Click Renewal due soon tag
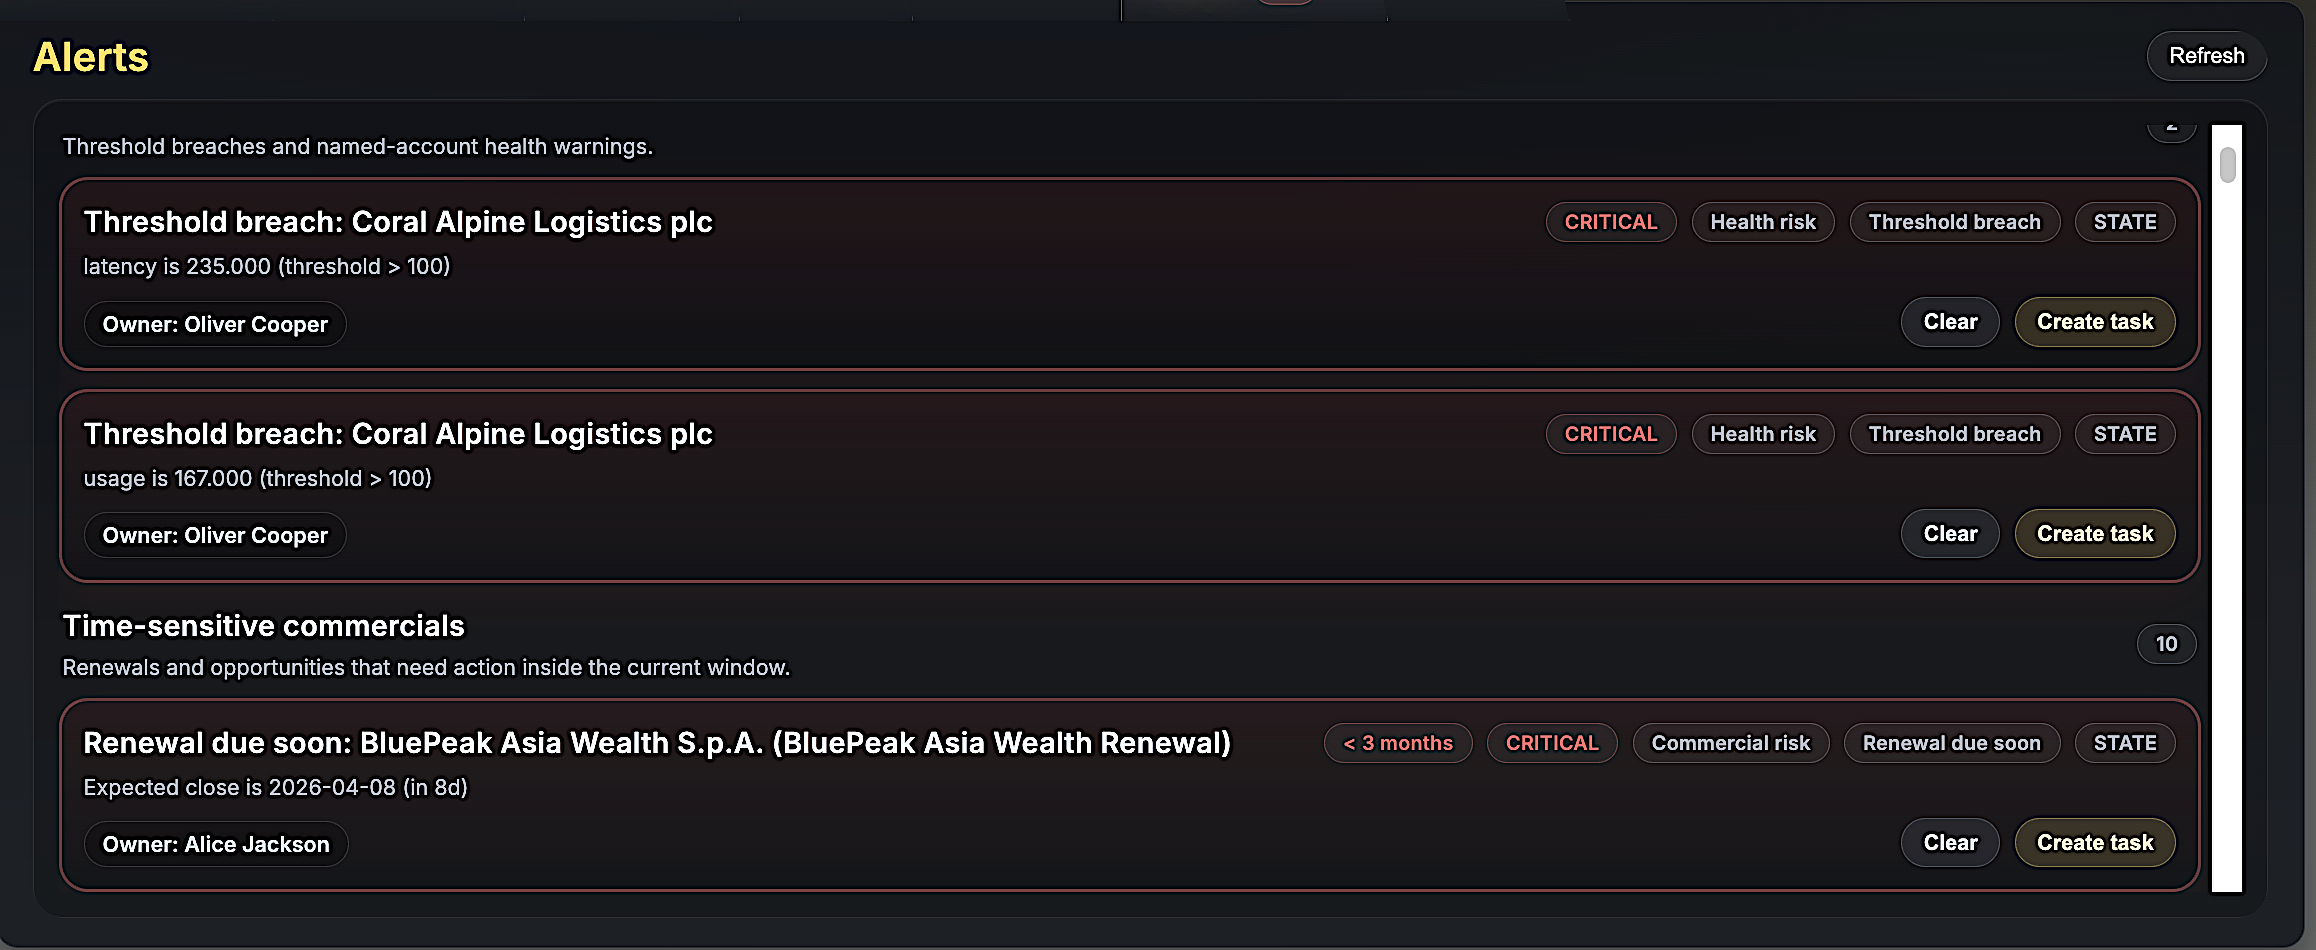The image size is (2316, 950). coord(1951,743)
